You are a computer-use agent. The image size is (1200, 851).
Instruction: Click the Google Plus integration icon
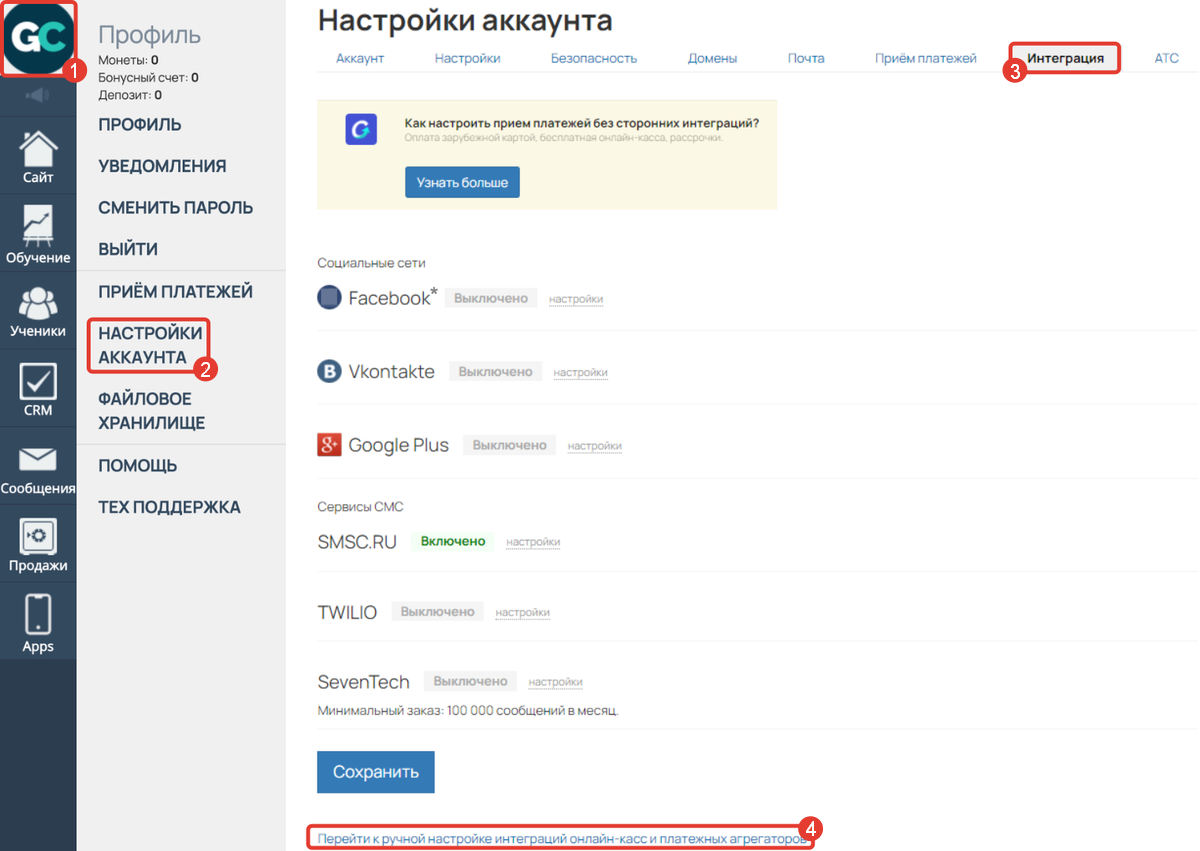(x=329, y=444)
